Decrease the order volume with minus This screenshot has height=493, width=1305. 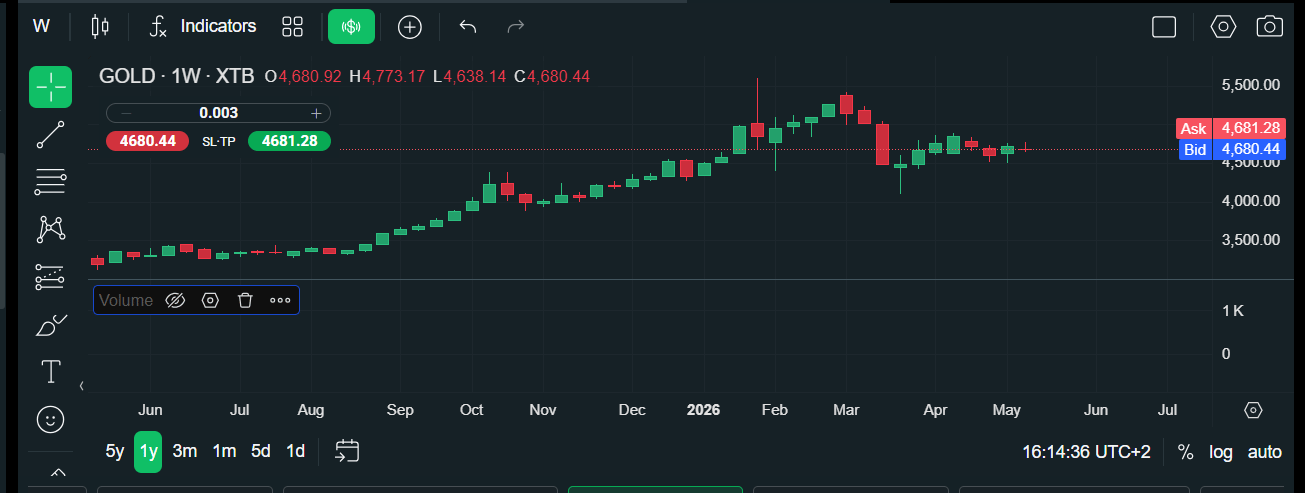click(x=126, y=113)
